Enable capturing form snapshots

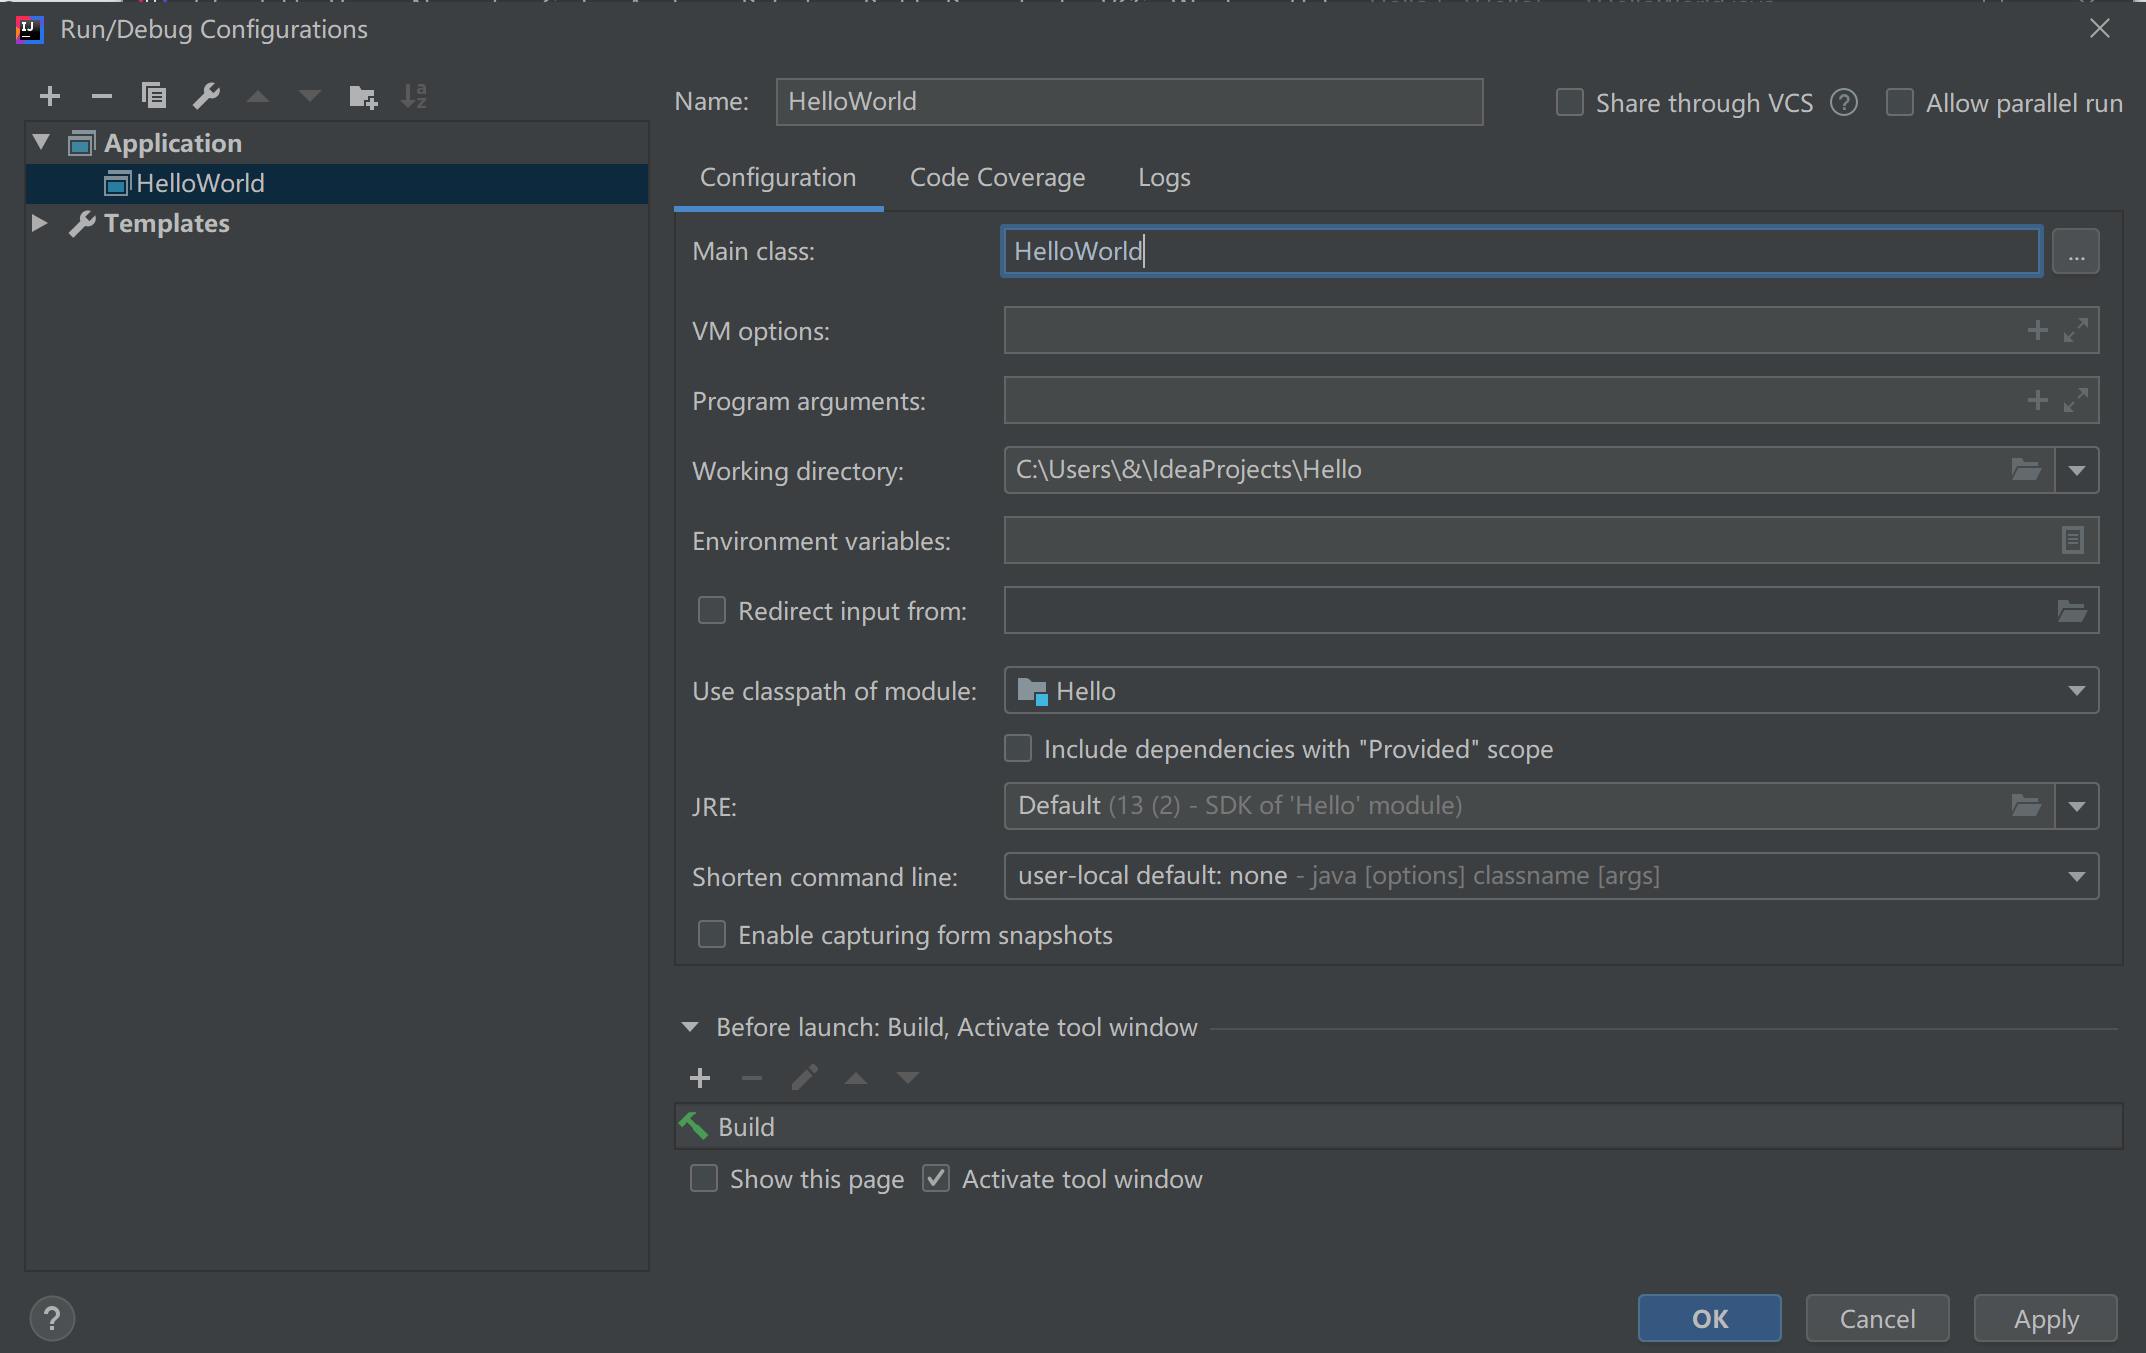tap(711, 934)
